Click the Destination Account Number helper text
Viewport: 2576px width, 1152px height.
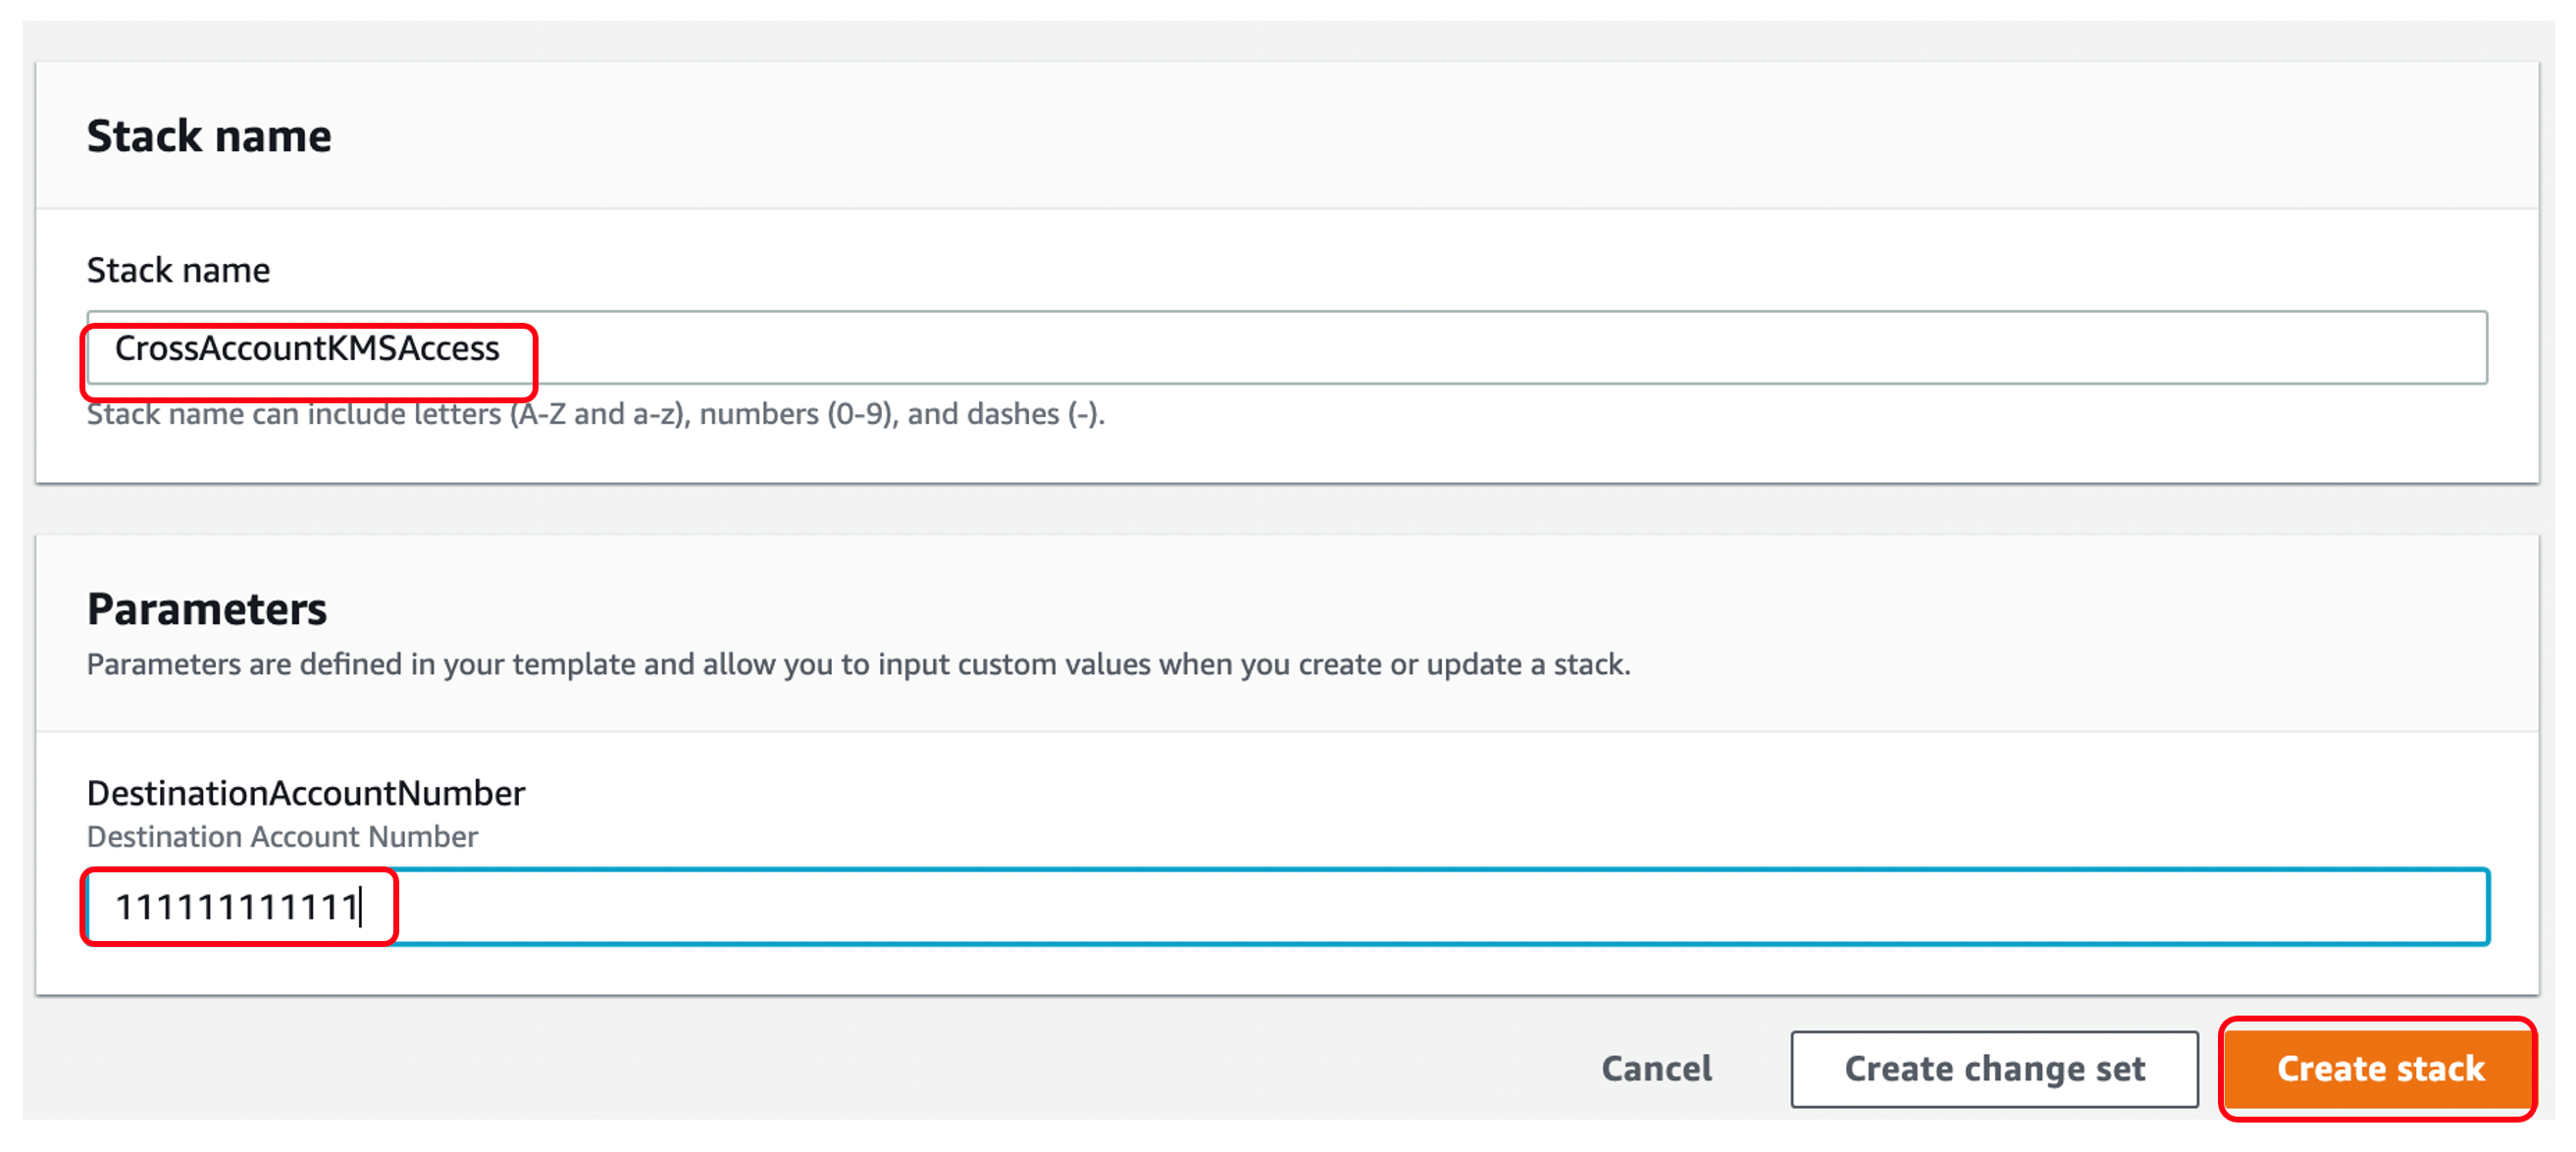[282, 837]
